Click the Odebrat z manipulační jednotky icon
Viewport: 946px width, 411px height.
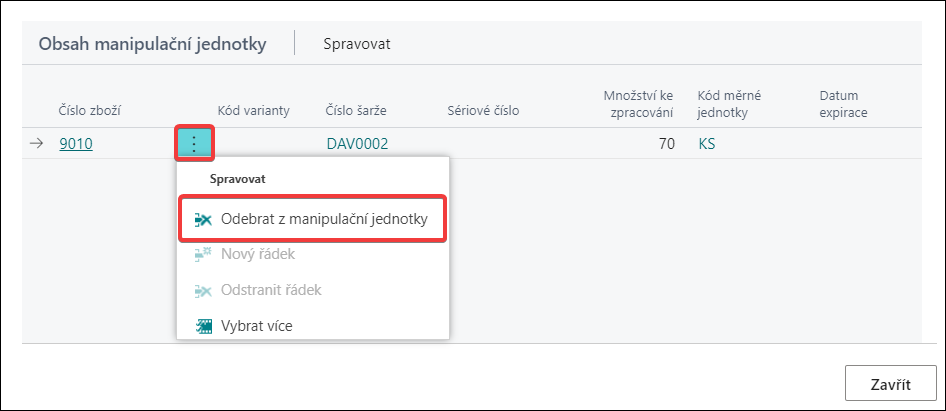click(203, 220)
